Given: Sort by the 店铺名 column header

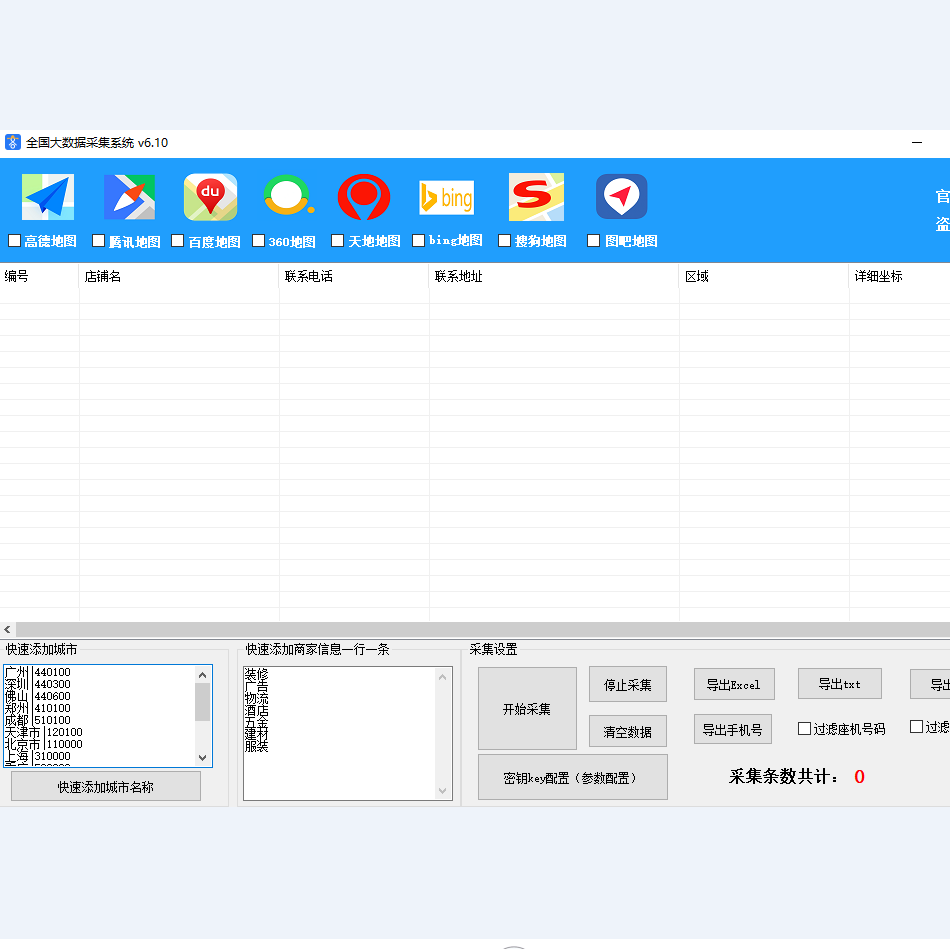Looking at the screenshot, I should coord(178,277).
